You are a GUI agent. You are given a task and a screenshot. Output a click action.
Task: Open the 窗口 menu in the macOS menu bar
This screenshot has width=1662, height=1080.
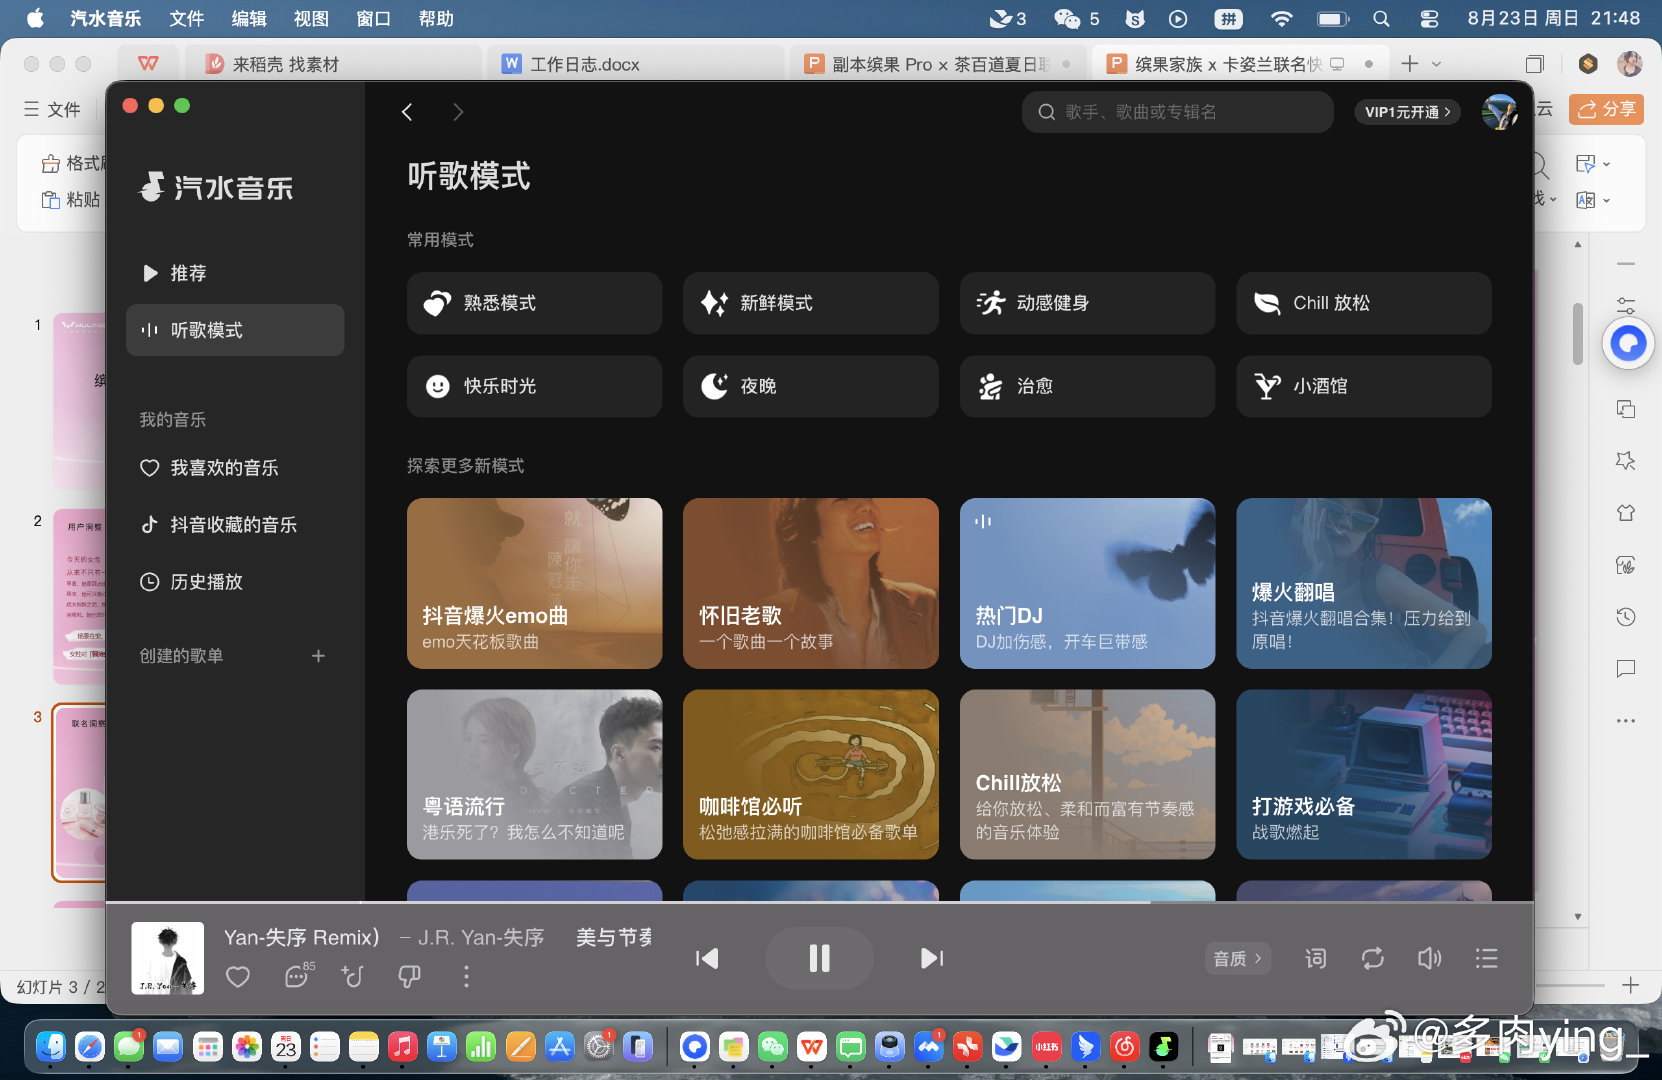coord(373,18)
